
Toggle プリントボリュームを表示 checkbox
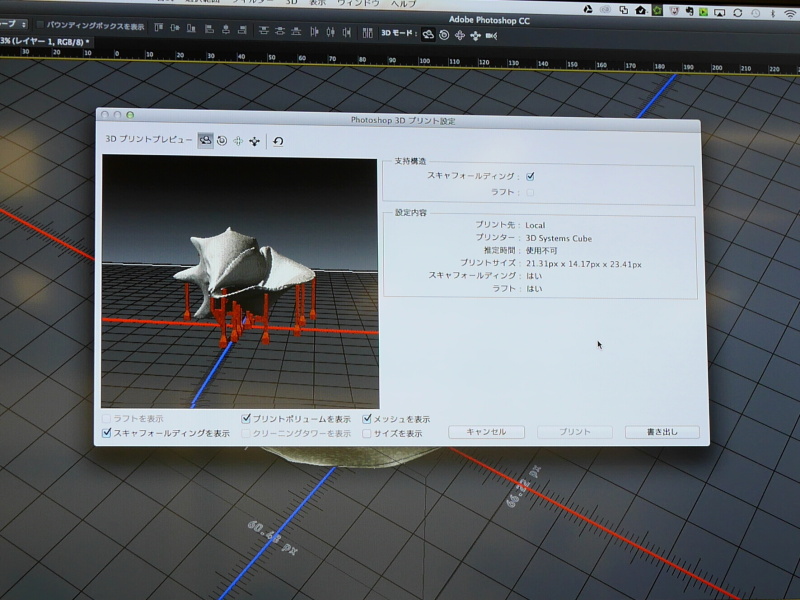point(246,418)
